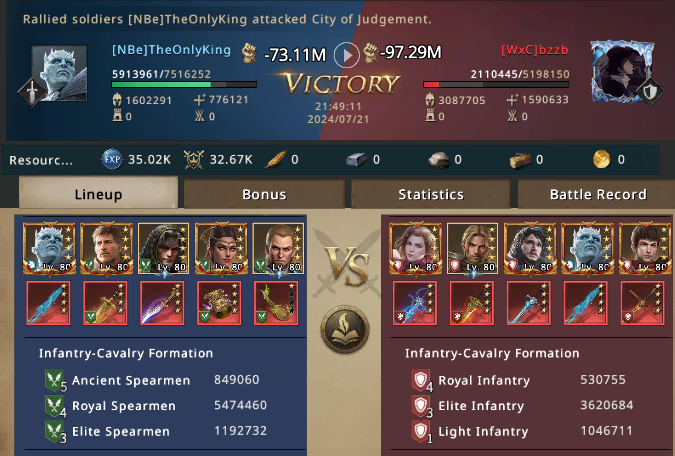
Task: Open [WxC]bzzb defender name link
Action: [x=535, y=50]
